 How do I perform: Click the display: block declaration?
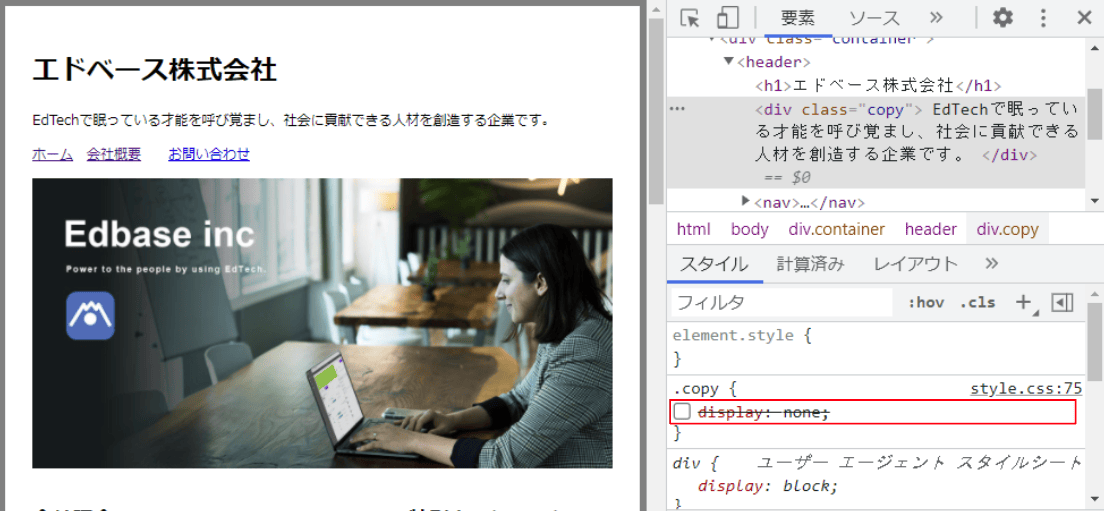pyautogui.click(x=768, y=486)
